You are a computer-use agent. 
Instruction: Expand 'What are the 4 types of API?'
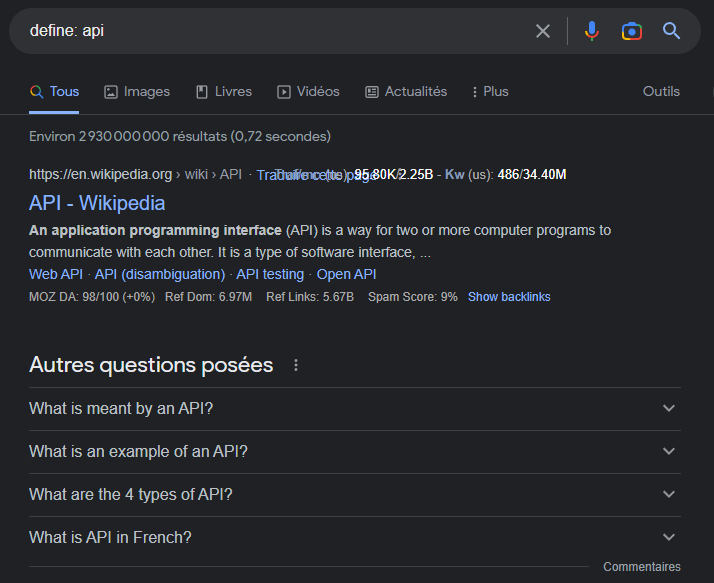(x=355, y=494)
